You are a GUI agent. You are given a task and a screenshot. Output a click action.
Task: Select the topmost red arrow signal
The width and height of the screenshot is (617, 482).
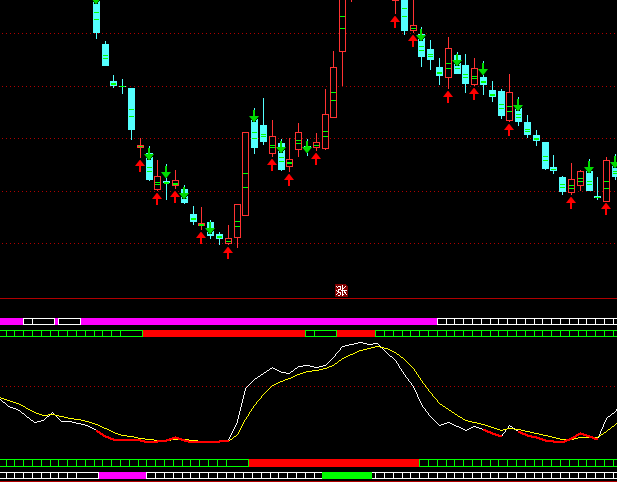395,20
